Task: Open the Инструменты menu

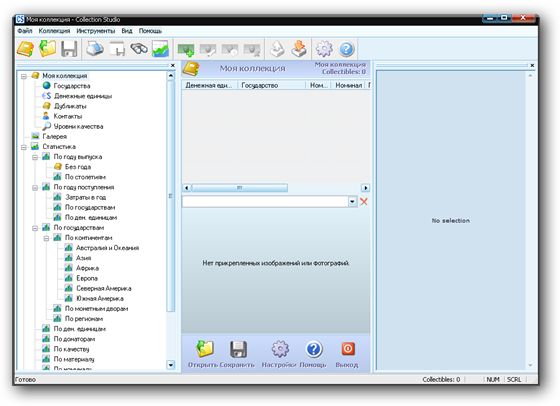Action: tap(96, 31)
